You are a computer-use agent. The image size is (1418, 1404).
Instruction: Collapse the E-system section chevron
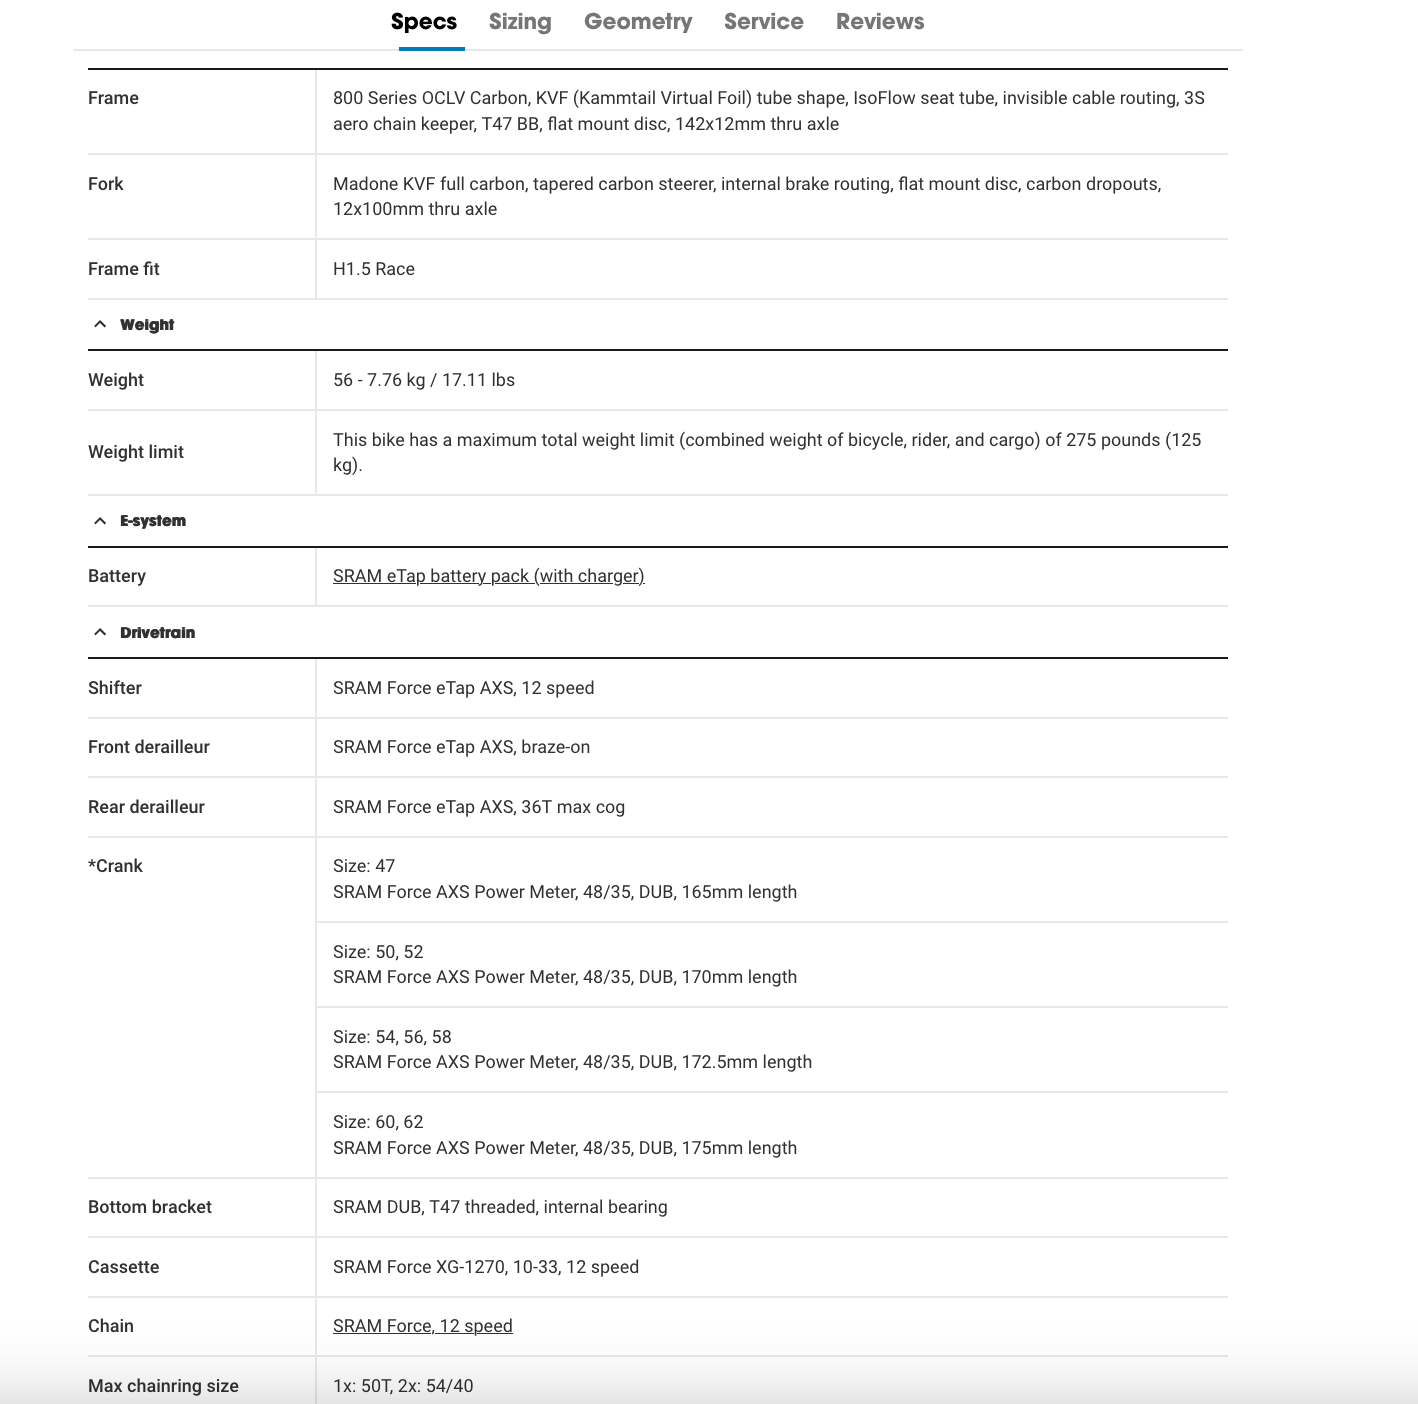coord(100,521)
